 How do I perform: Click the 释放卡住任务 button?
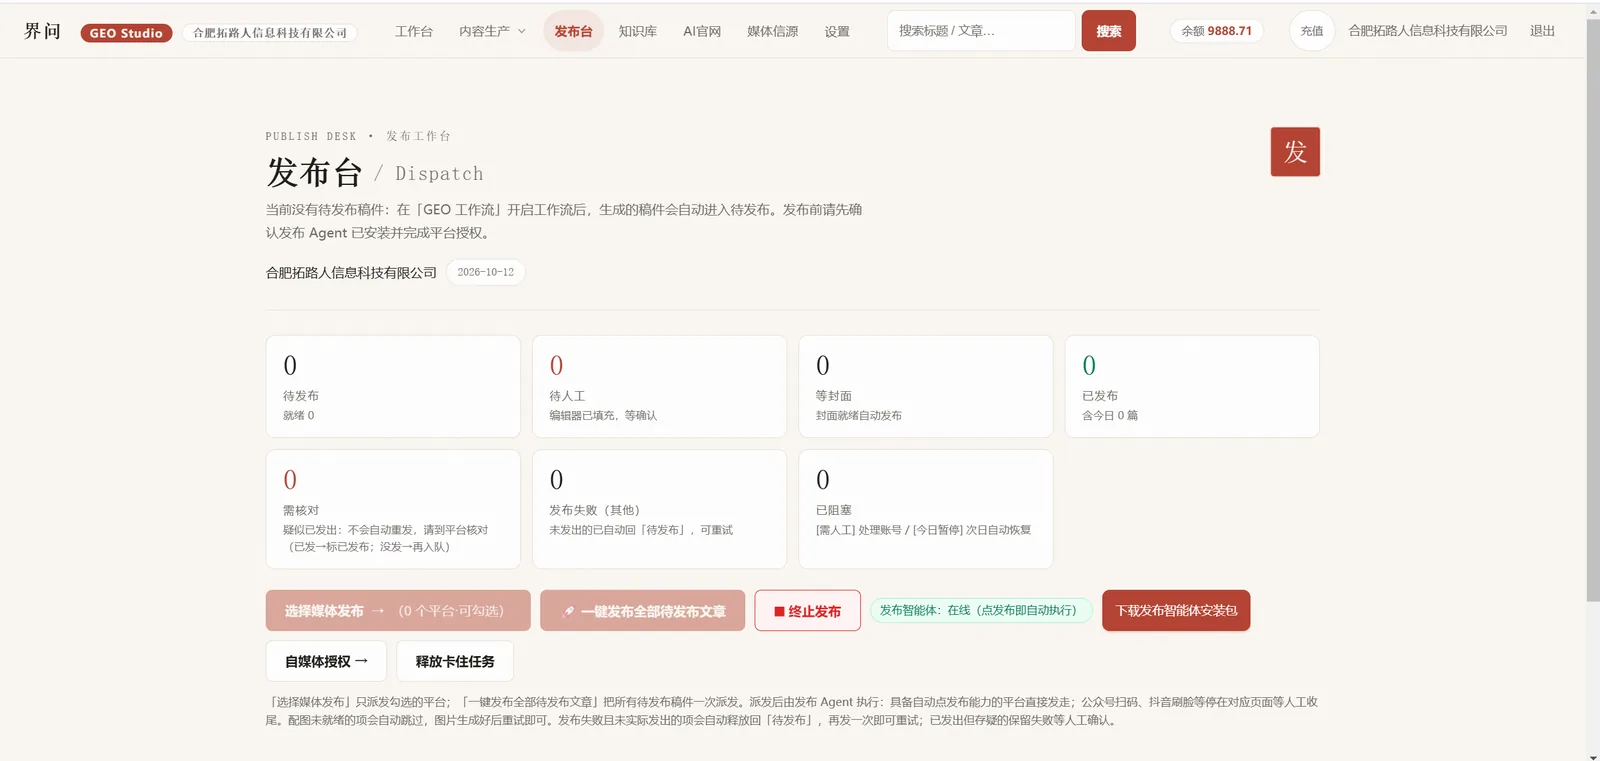coord(455,661)
